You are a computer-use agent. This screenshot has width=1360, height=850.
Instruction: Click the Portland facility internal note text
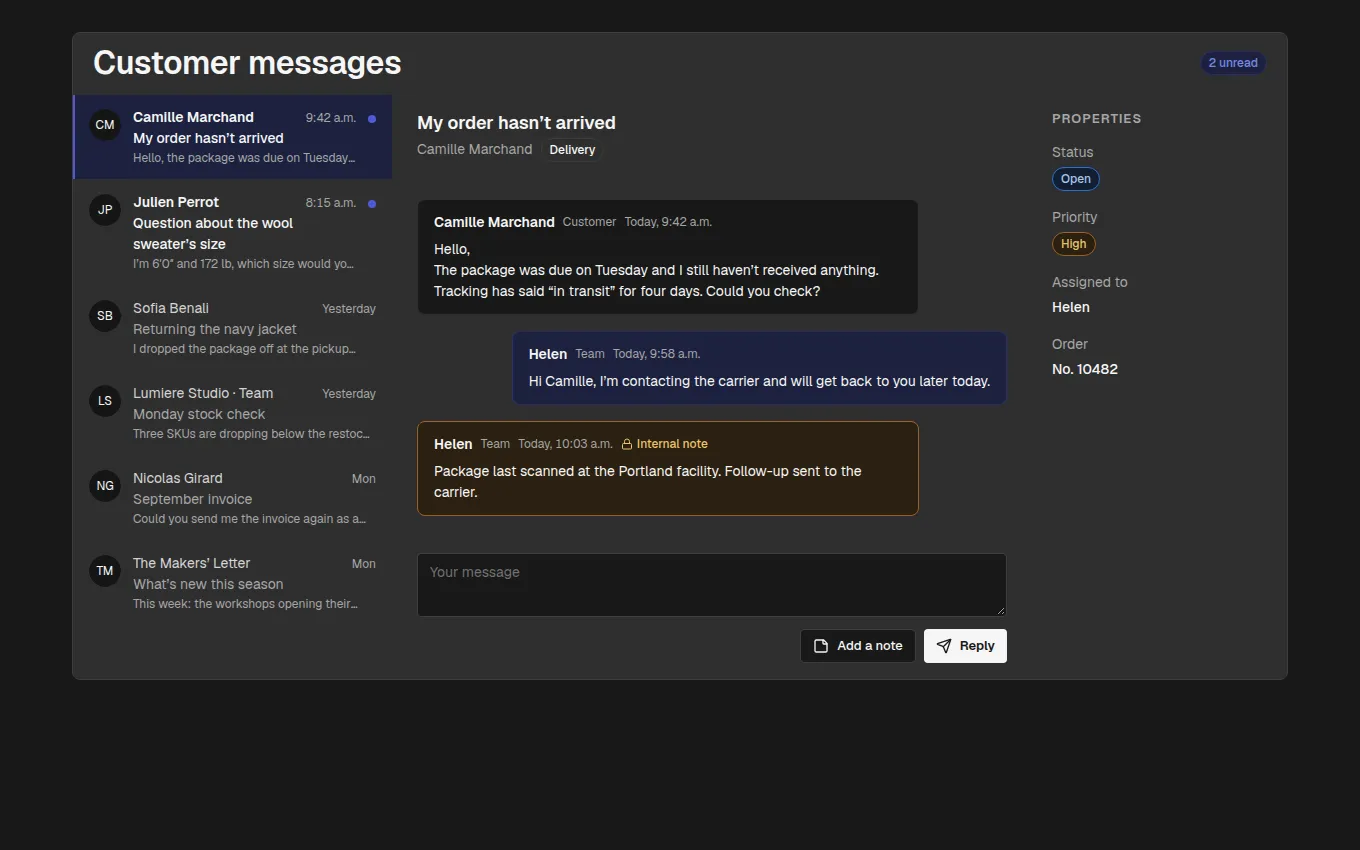pyautogui.click(x=648, y=481)
